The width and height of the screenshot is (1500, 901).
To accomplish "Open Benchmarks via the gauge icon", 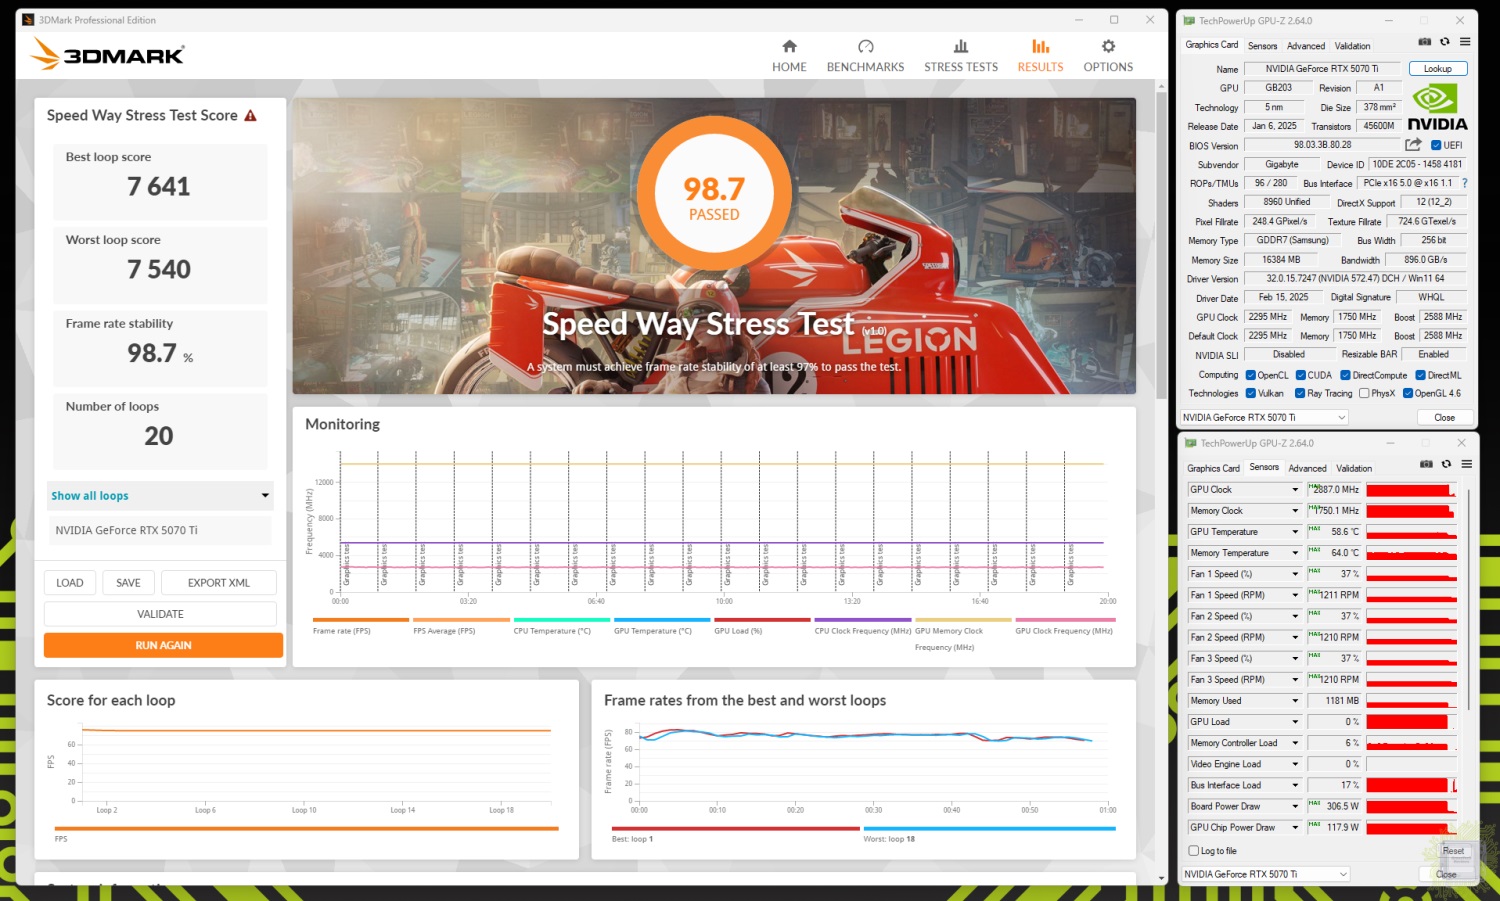I will pyautogui.click(x=866, y=46).
